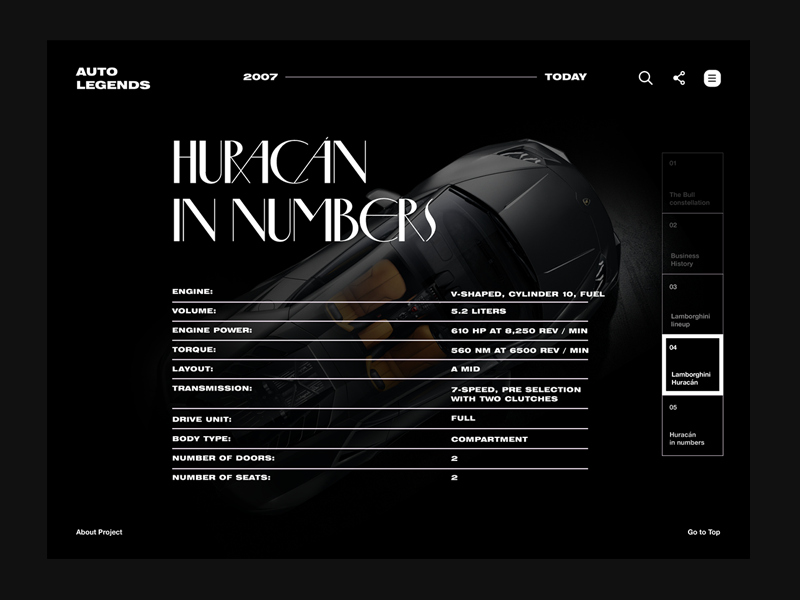Click the 5.2 LITERS value

pos(479,311)
